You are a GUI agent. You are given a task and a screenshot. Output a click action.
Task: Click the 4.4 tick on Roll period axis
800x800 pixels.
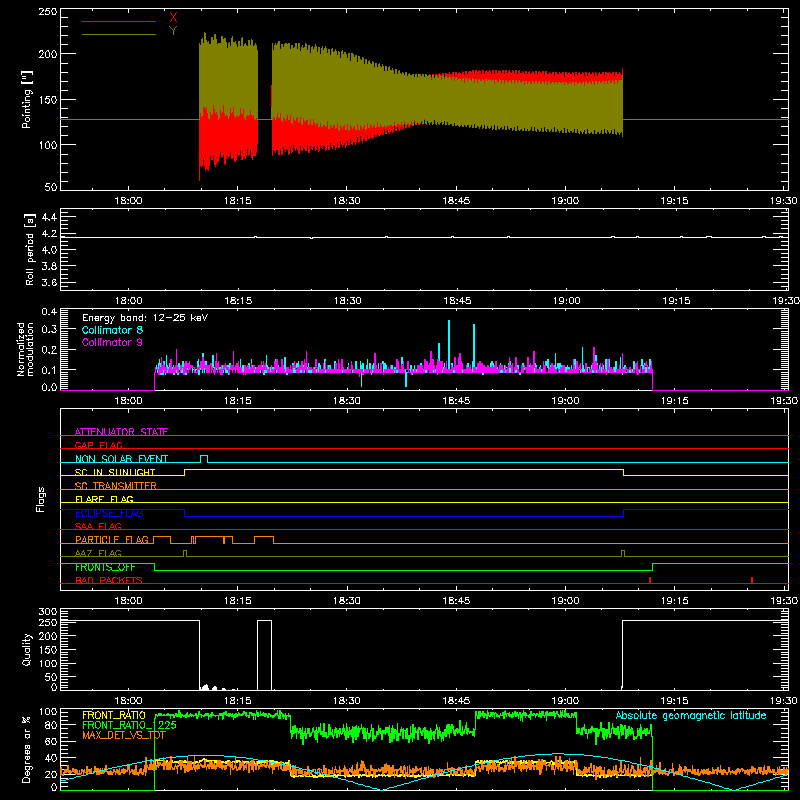pyautogui.click(x=49, y=217)
